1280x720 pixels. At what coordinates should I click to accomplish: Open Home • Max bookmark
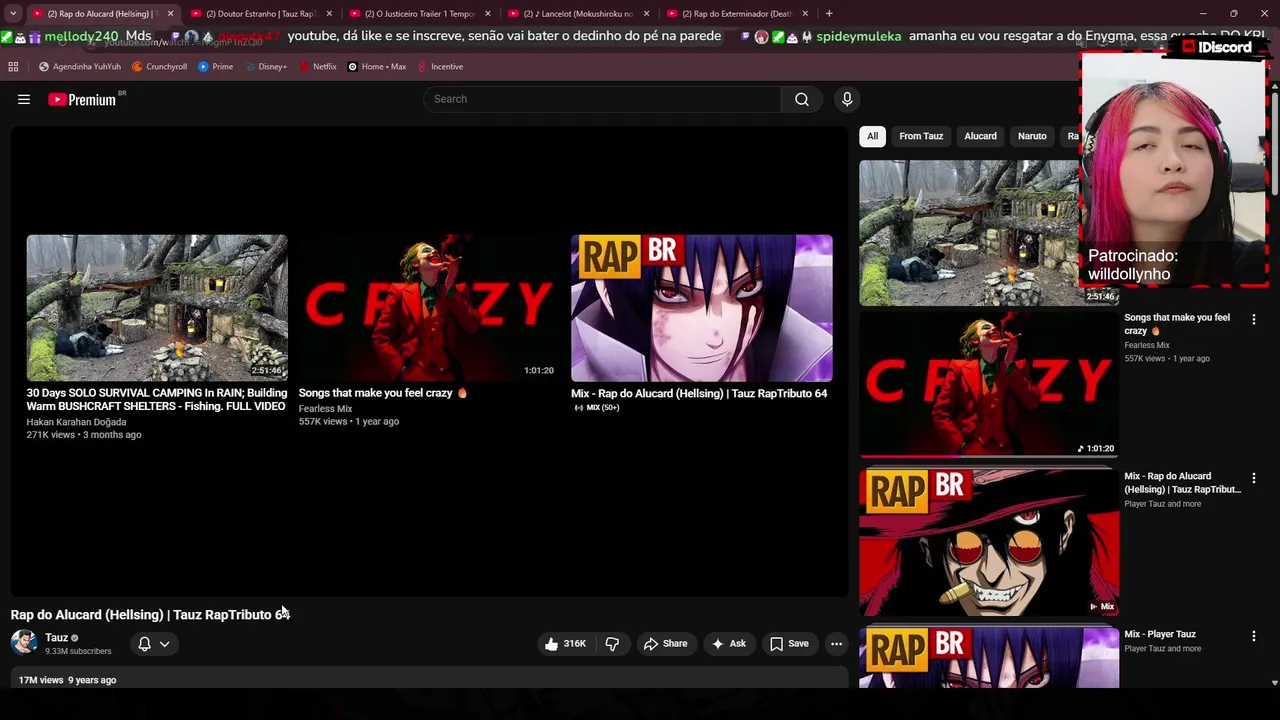click(x=377, y=67)
